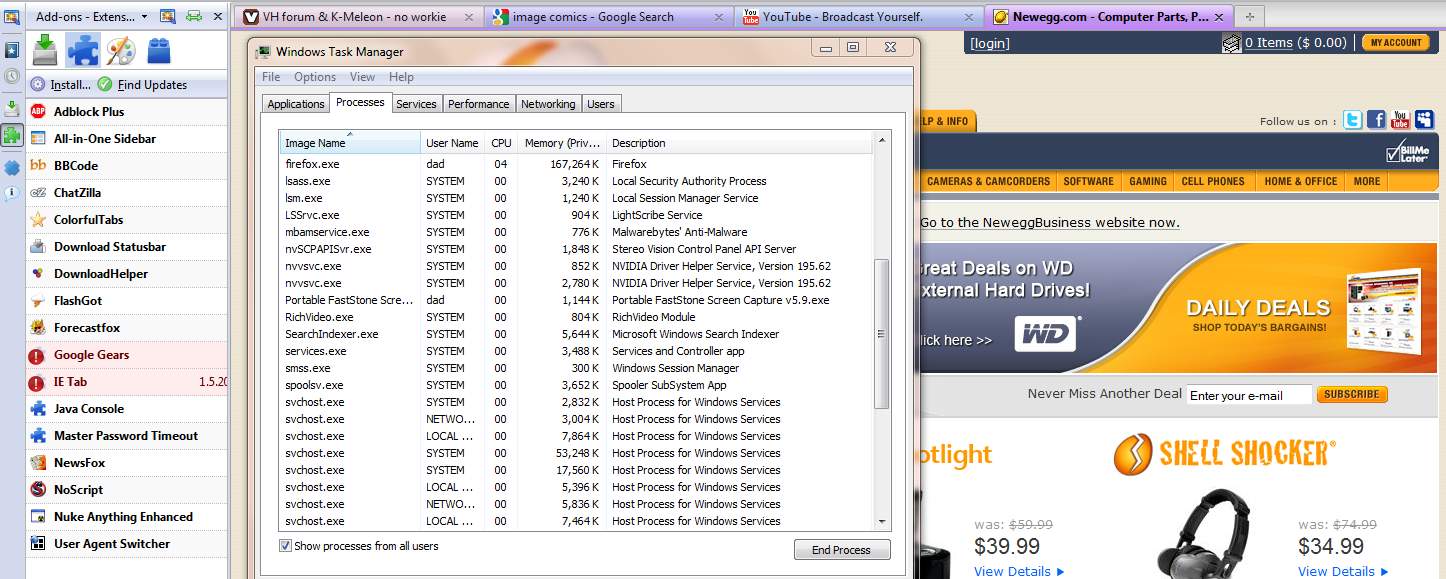
Task: Switch to the Applications tab
Action: pos(296,104)
